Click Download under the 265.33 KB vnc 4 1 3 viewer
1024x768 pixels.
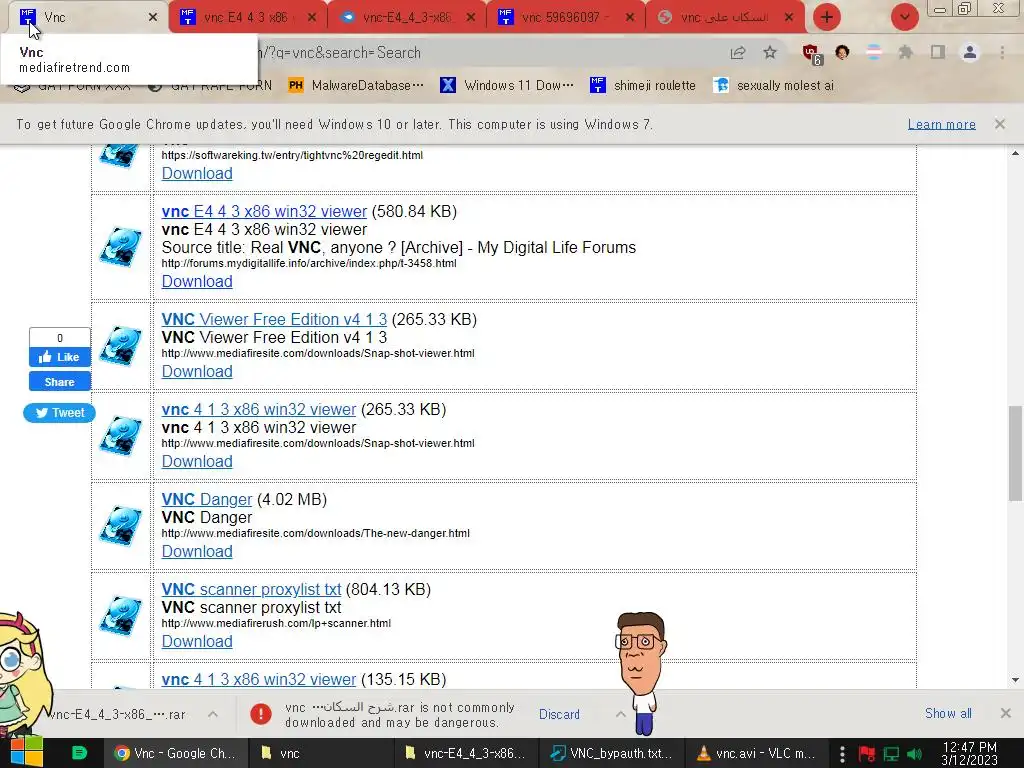197,462
